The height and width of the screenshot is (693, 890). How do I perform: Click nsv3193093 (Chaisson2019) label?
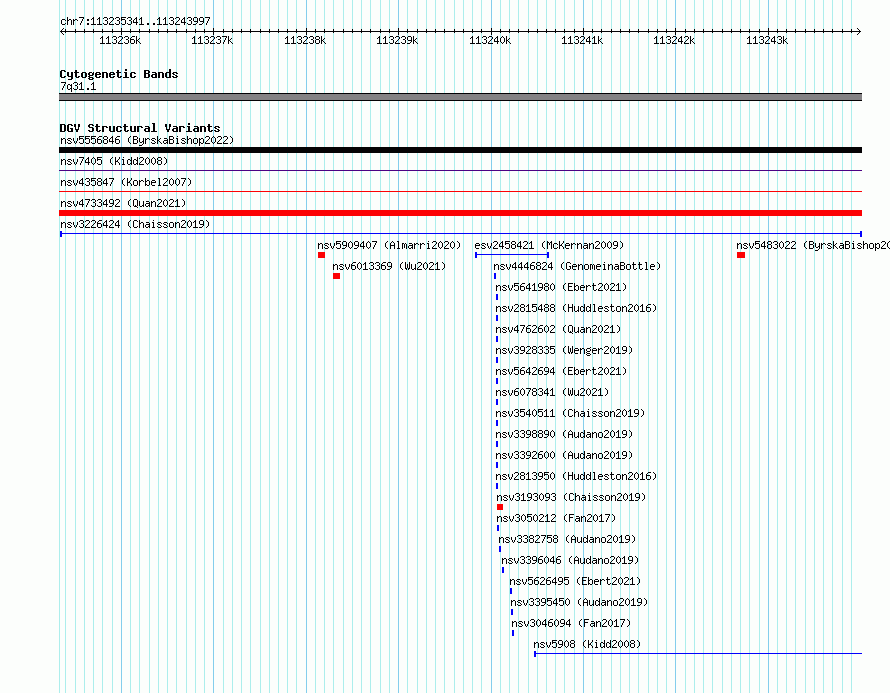[x=572, y=497]
